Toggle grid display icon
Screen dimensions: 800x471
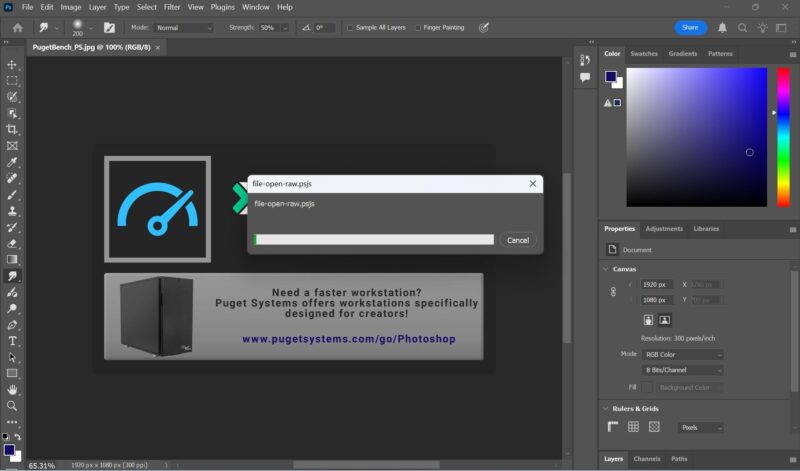[x=633, y=427]
